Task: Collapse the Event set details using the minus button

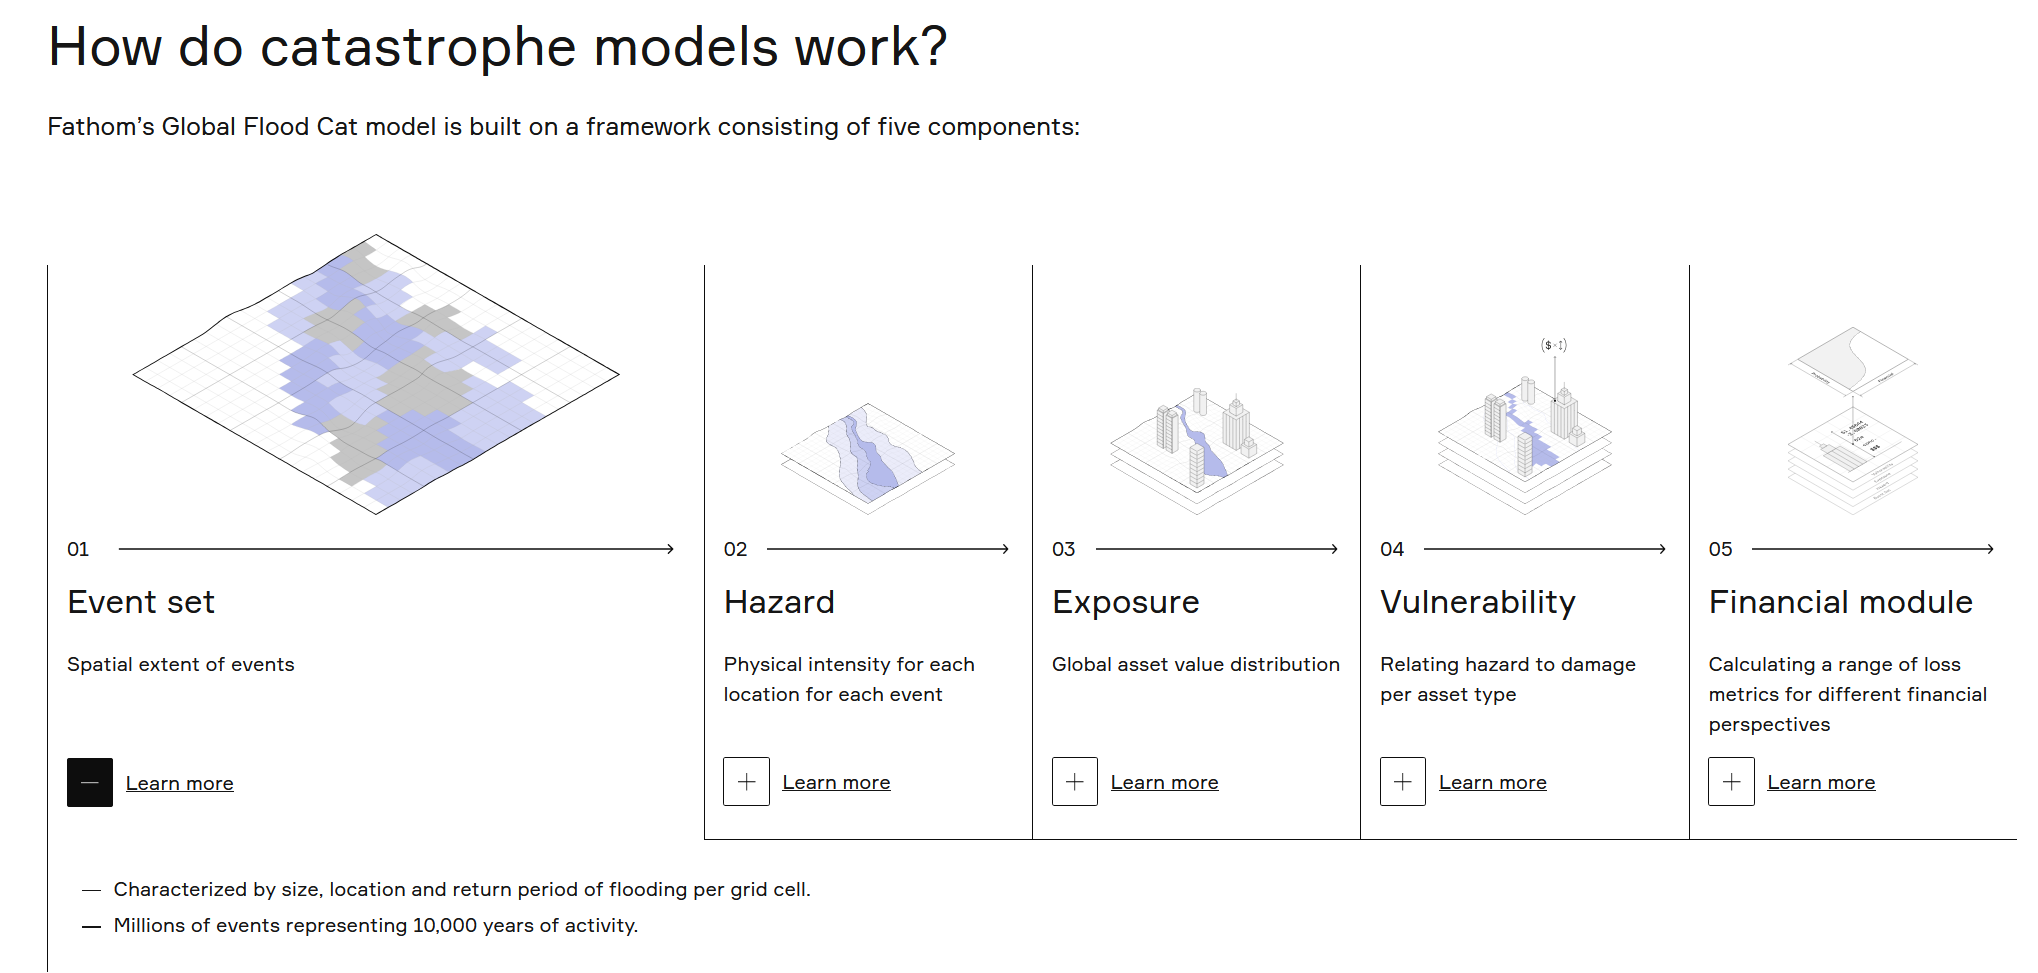Action: pyautogui.click(x=90, y=782)
